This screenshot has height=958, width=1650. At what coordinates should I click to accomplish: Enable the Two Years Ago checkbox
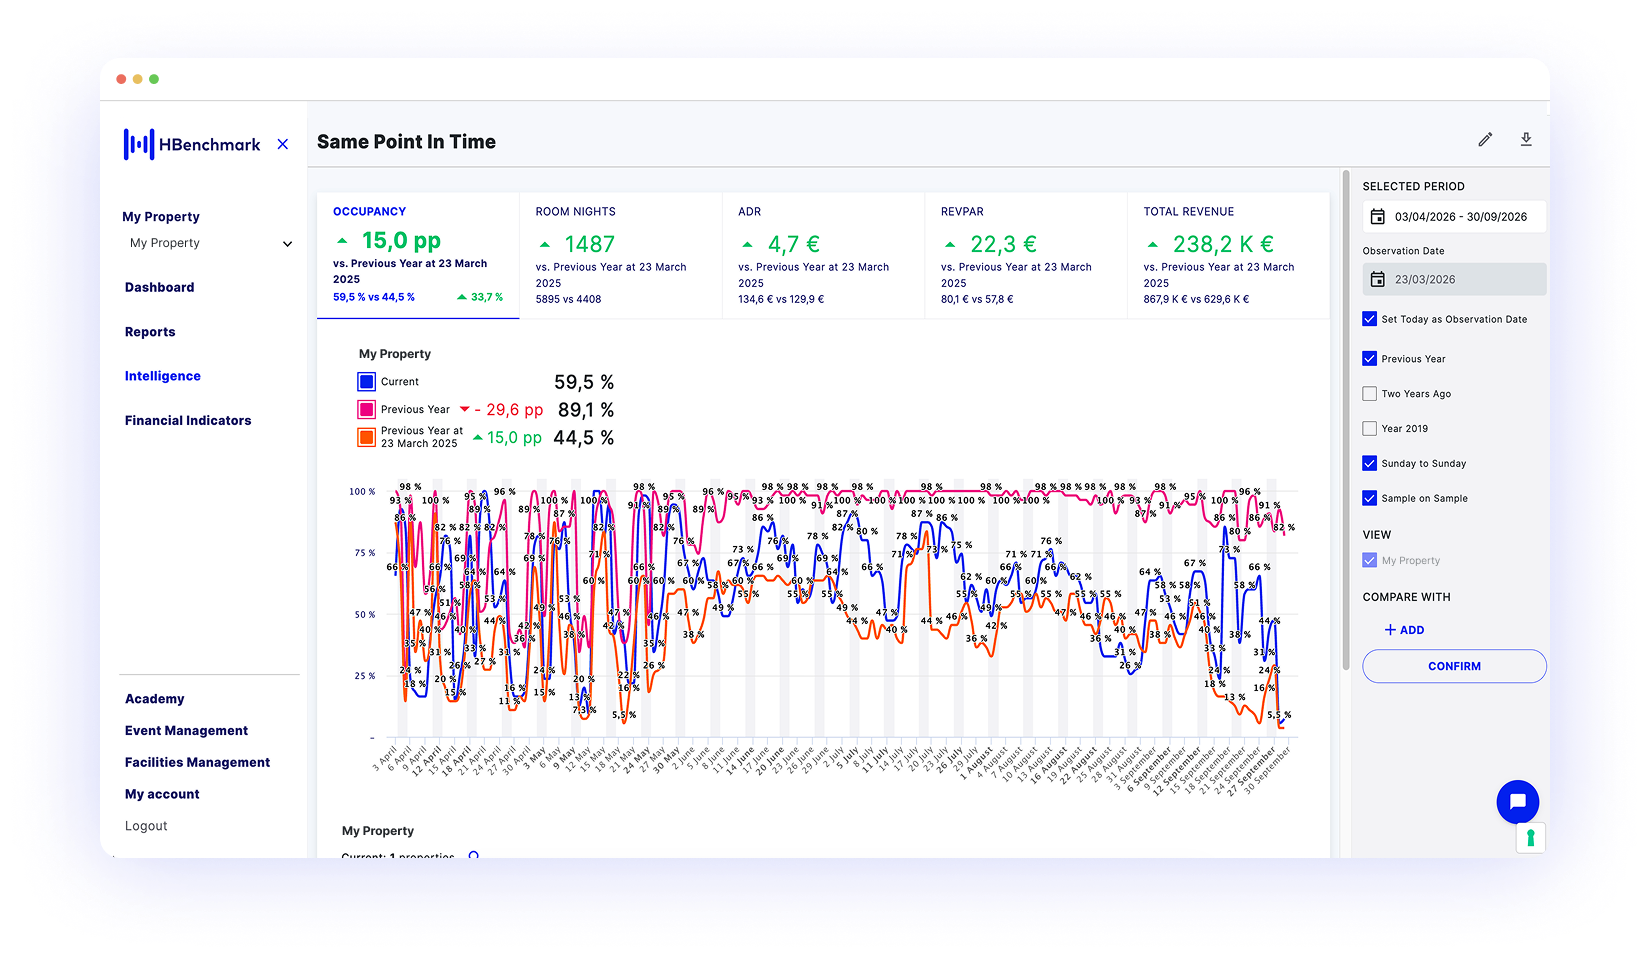click(x=1370, y=394)
